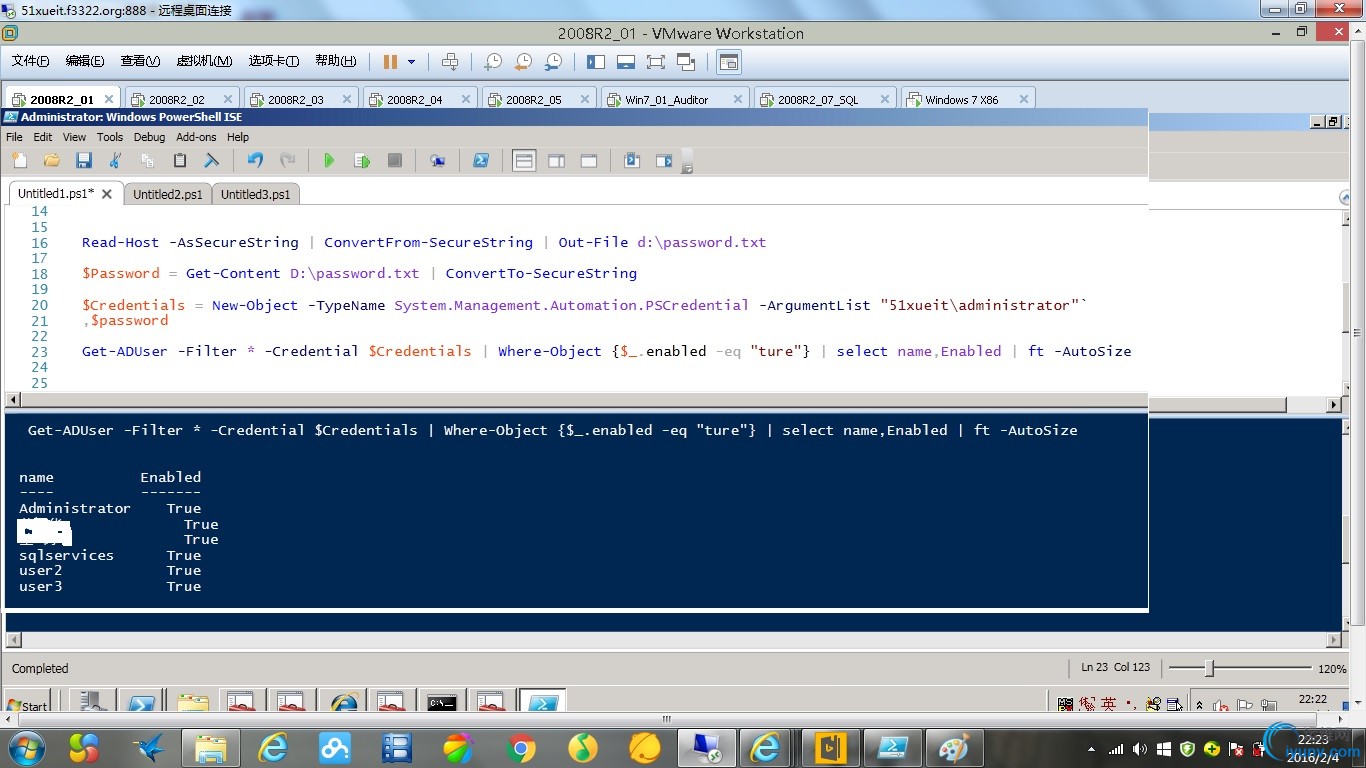The height and width of the screenshot is (768, 1366).
Task: Open New Remote PowerShell Tab icon
Action: [x=437, y=161]
